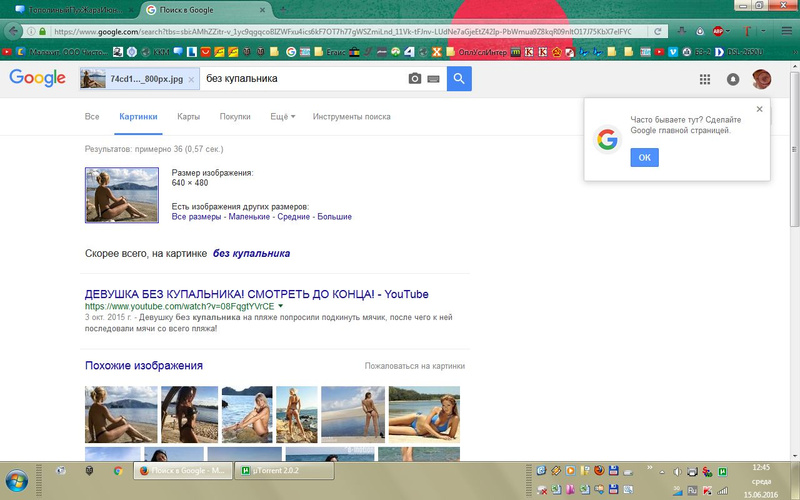Expand the arrow next to the YouTube URL

click(x=281, y=306)
